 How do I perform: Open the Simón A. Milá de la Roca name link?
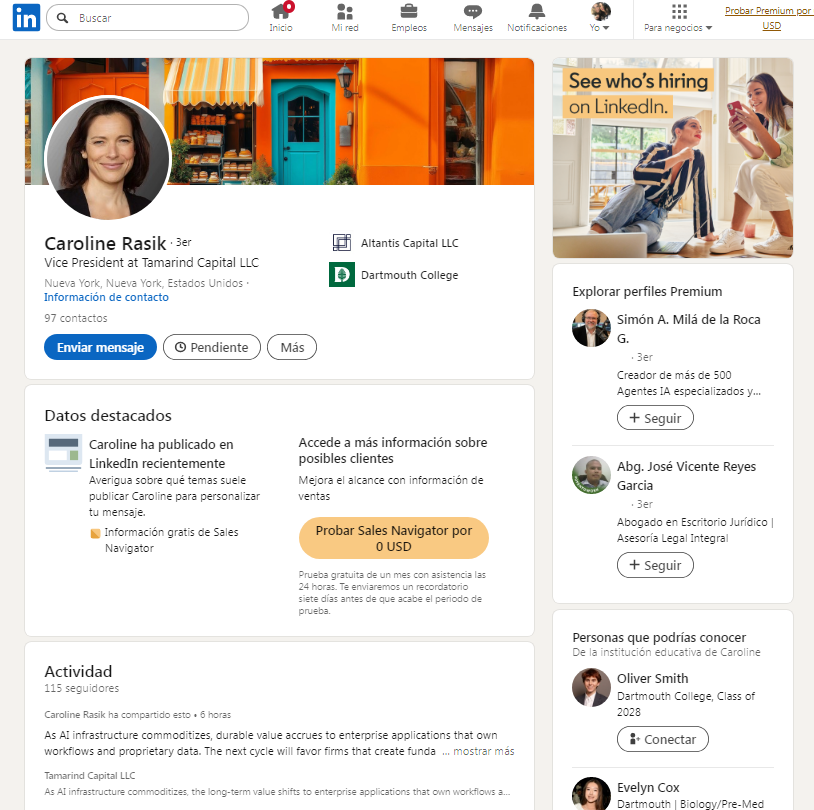click(x=688, y=329)
